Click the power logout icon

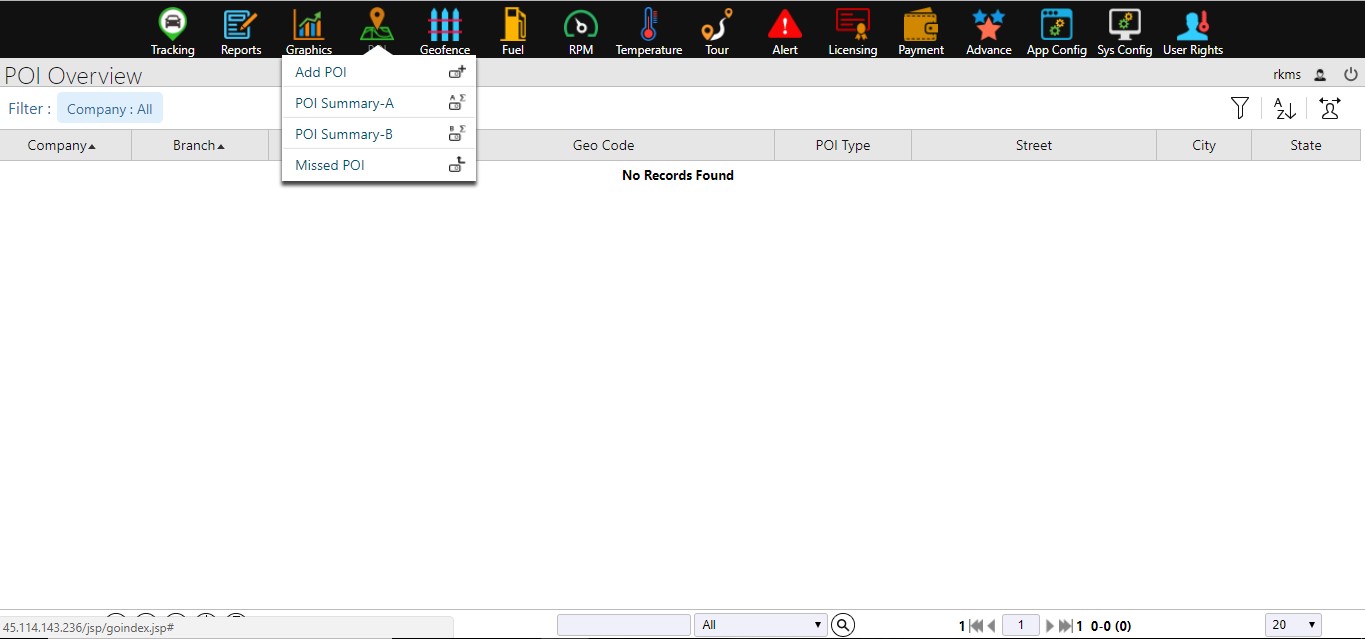point(1351,74)
